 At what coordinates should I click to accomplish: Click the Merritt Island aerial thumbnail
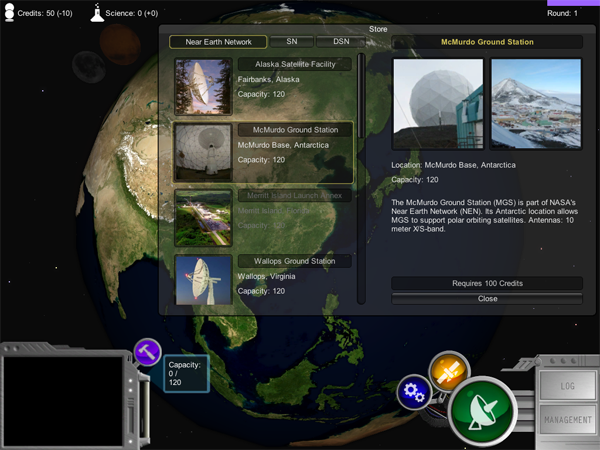coord(203,218)
